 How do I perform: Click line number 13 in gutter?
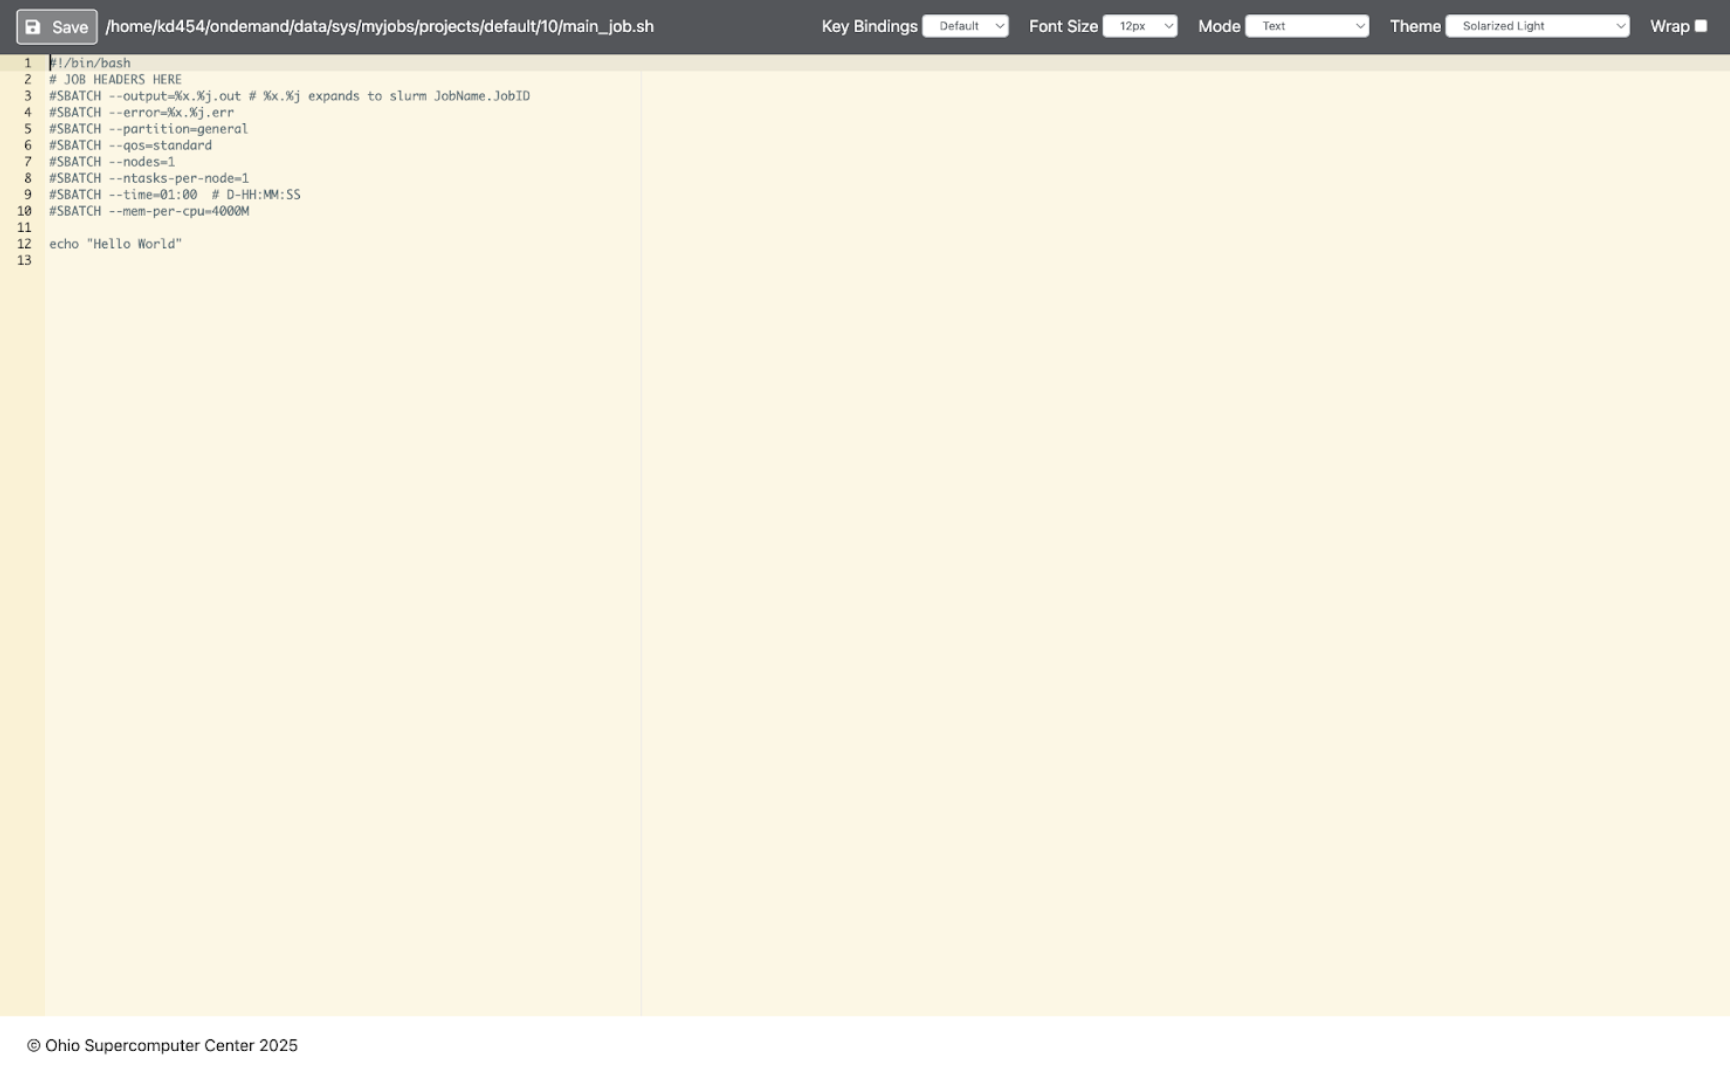tap(25, 261)
